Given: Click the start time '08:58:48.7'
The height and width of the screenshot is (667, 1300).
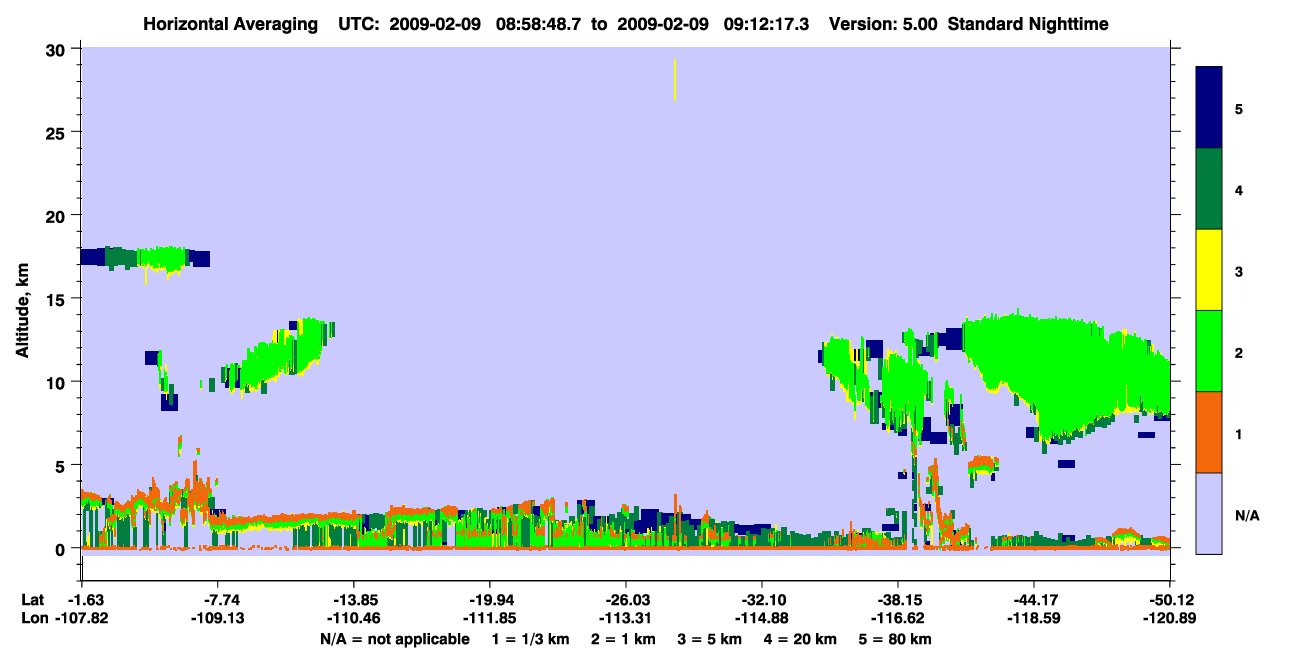Looking at the screenshot, I should tap(539, 23).
